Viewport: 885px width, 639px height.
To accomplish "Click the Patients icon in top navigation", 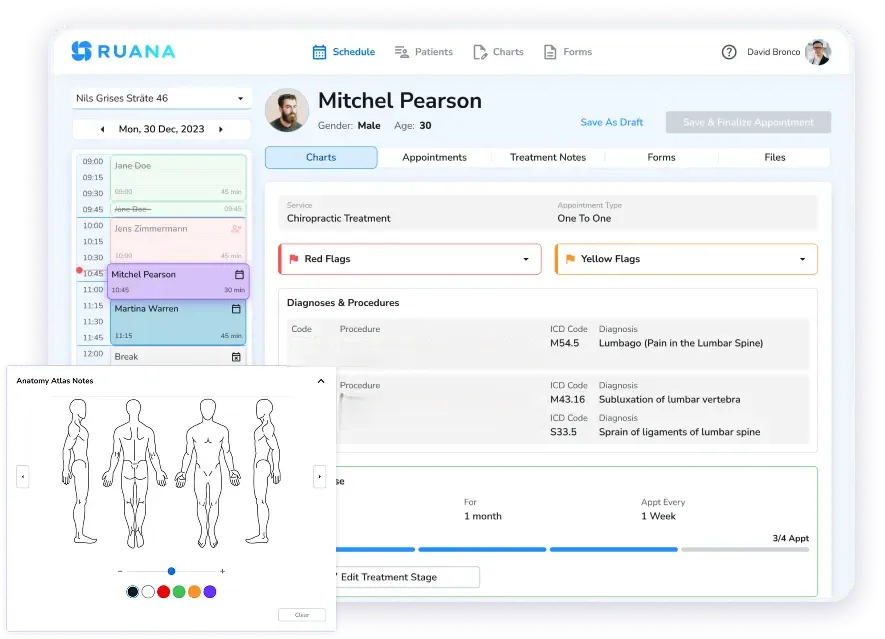I will (x=401, y=51).
